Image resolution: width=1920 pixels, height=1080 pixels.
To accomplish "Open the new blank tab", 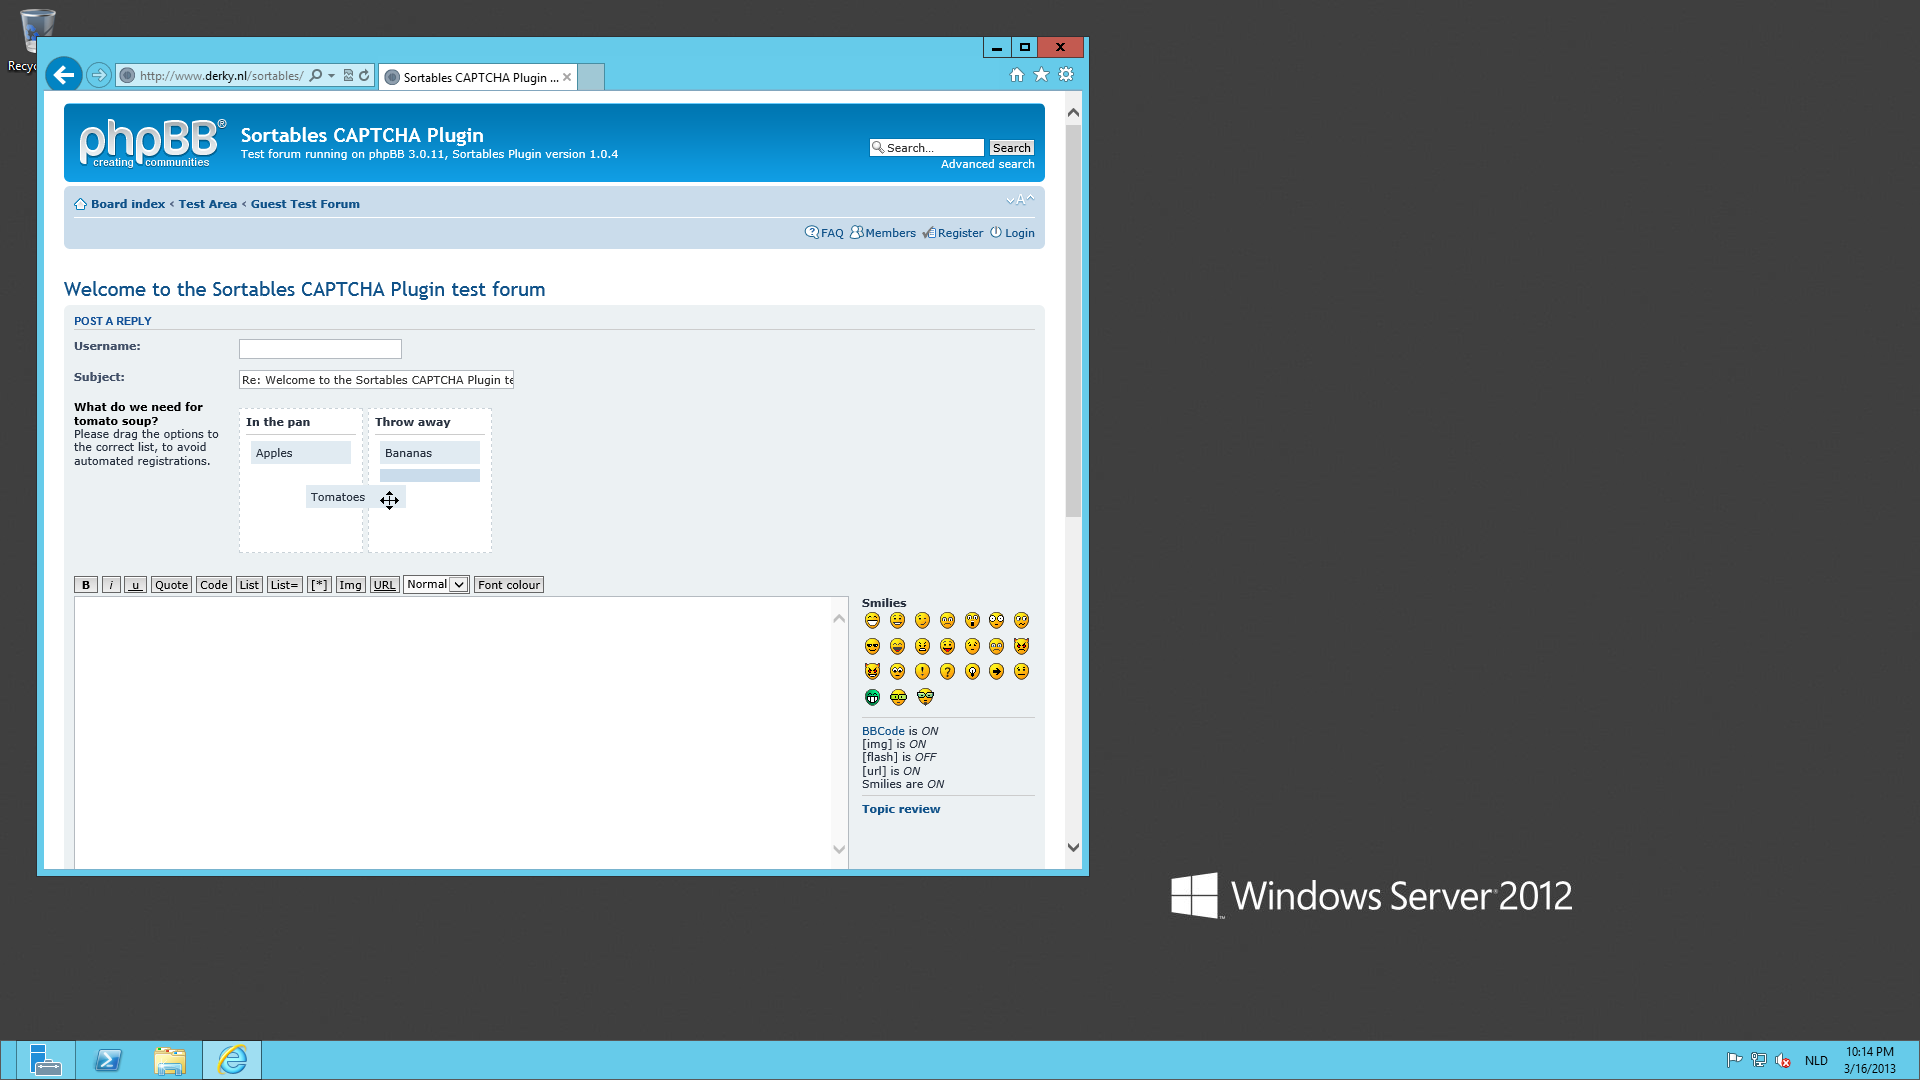I will click(591, 77).
